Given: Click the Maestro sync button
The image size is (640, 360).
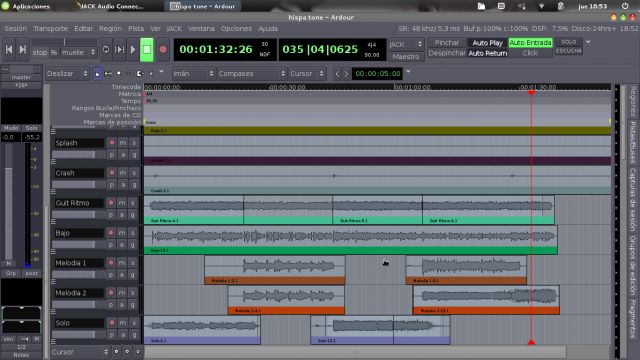Looking at the screenshot, I should tap(406, 57).
